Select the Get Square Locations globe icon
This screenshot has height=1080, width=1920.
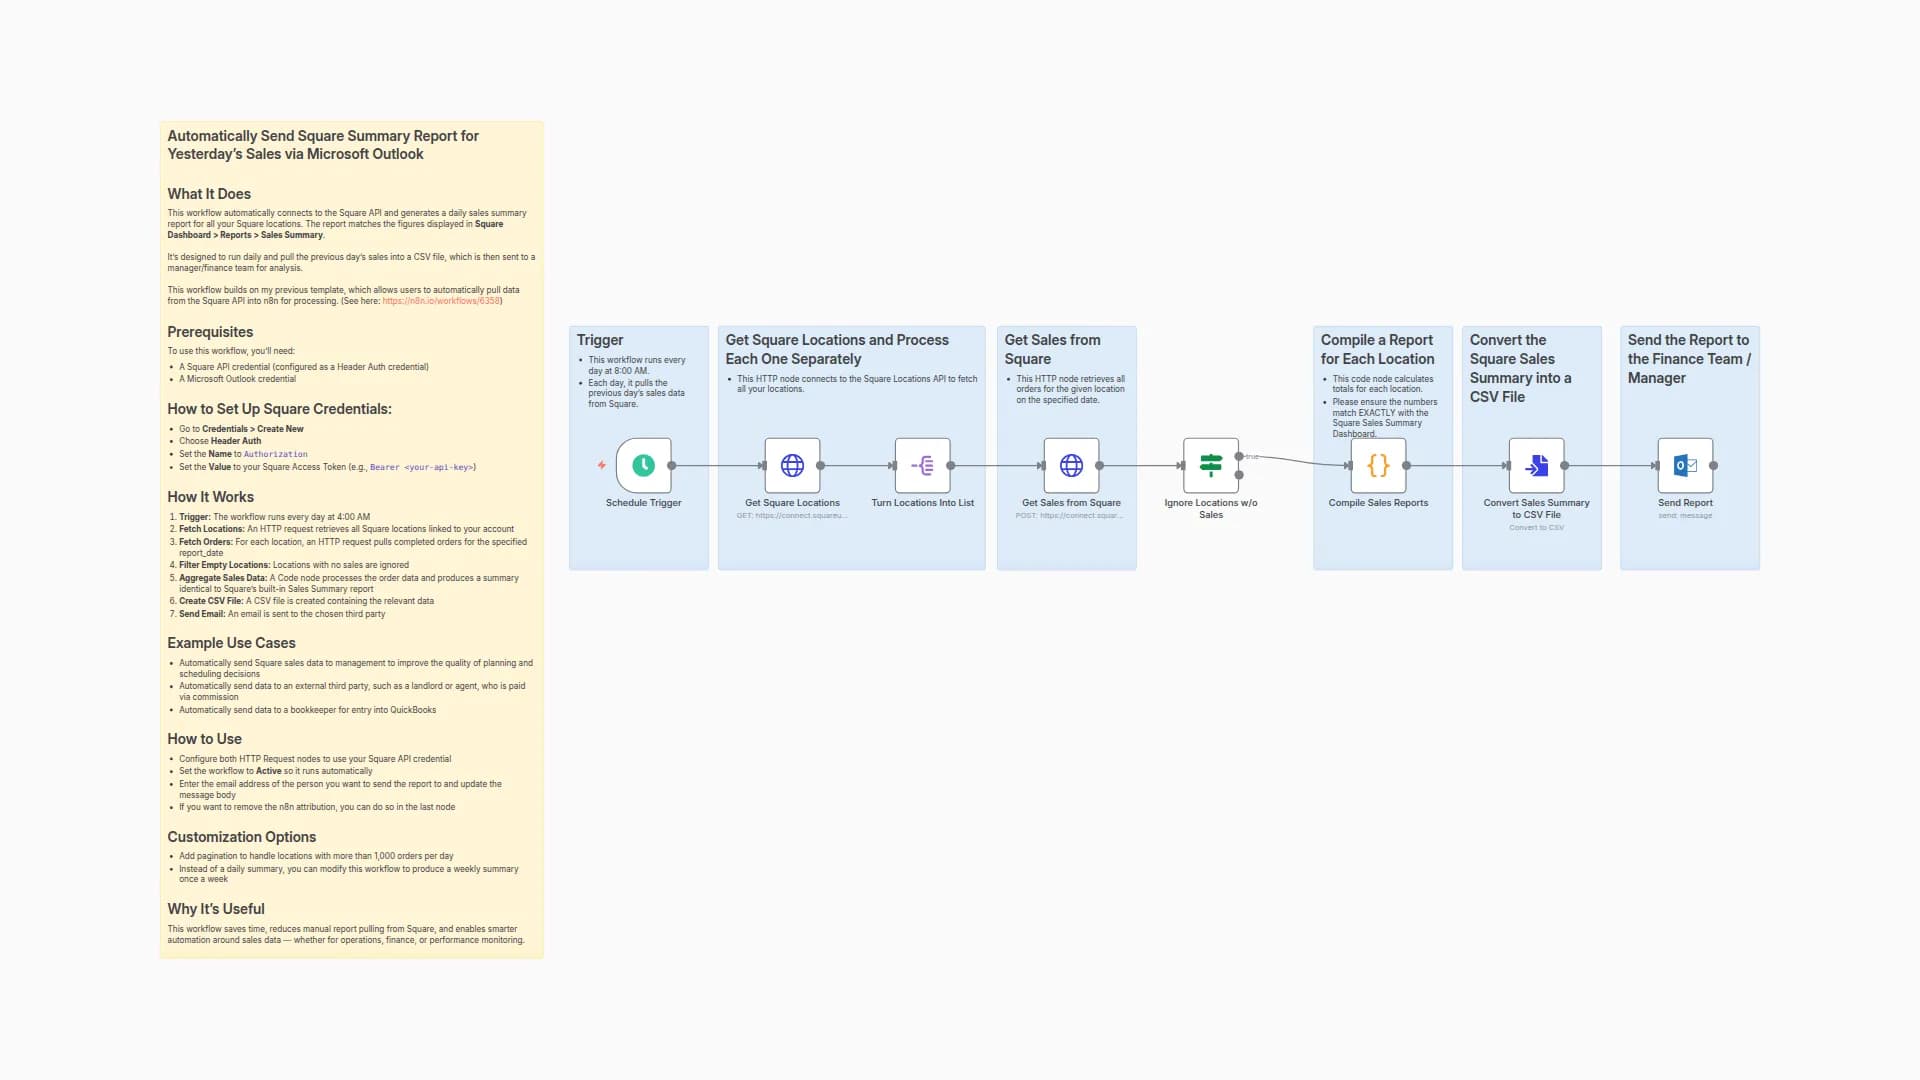tap(792, 464)
